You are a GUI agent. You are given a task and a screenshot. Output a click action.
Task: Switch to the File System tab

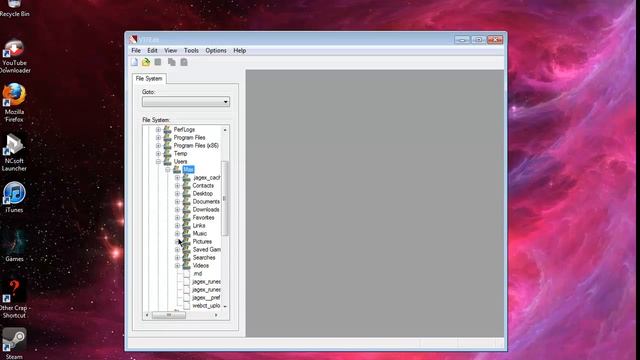point(149,78)
